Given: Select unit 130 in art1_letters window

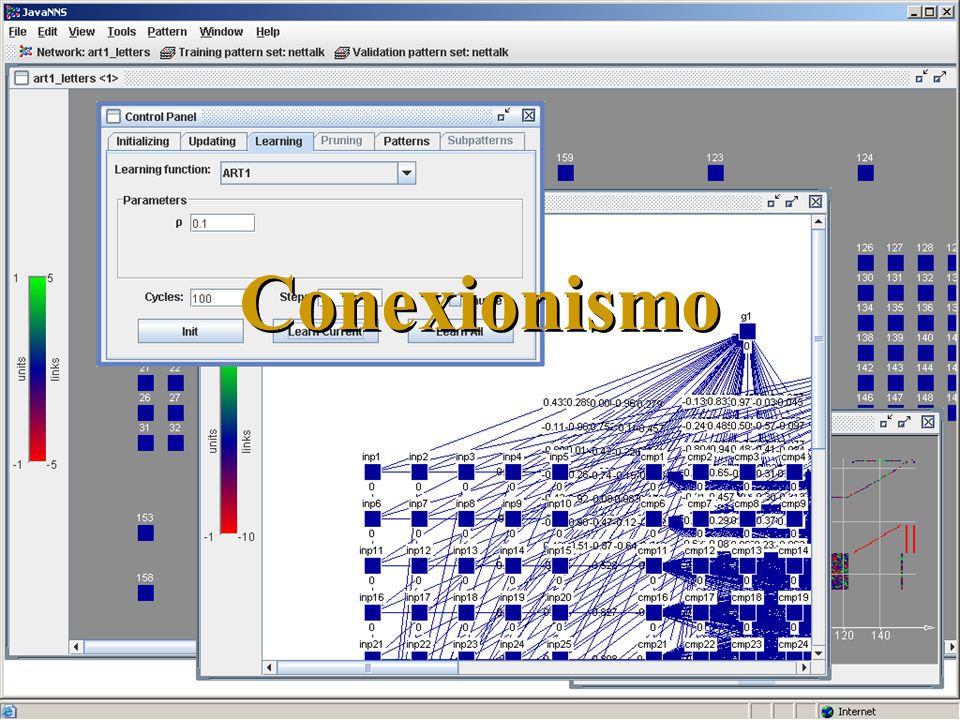Looking at the screenshot, I should pos(866,293).
